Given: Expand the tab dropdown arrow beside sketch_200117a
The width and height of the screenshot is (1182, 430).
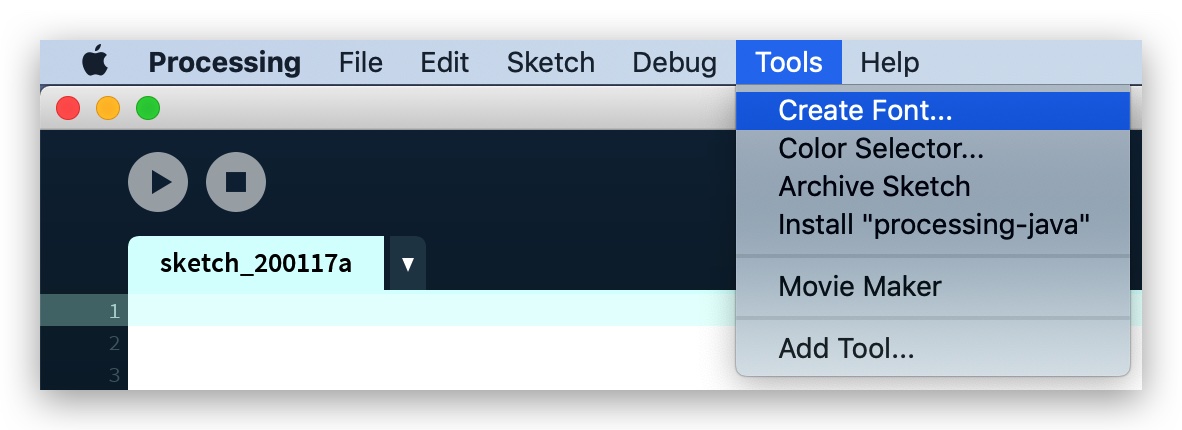Looking at the screenshot, I should pyautogui.click(x=407, y=263).
